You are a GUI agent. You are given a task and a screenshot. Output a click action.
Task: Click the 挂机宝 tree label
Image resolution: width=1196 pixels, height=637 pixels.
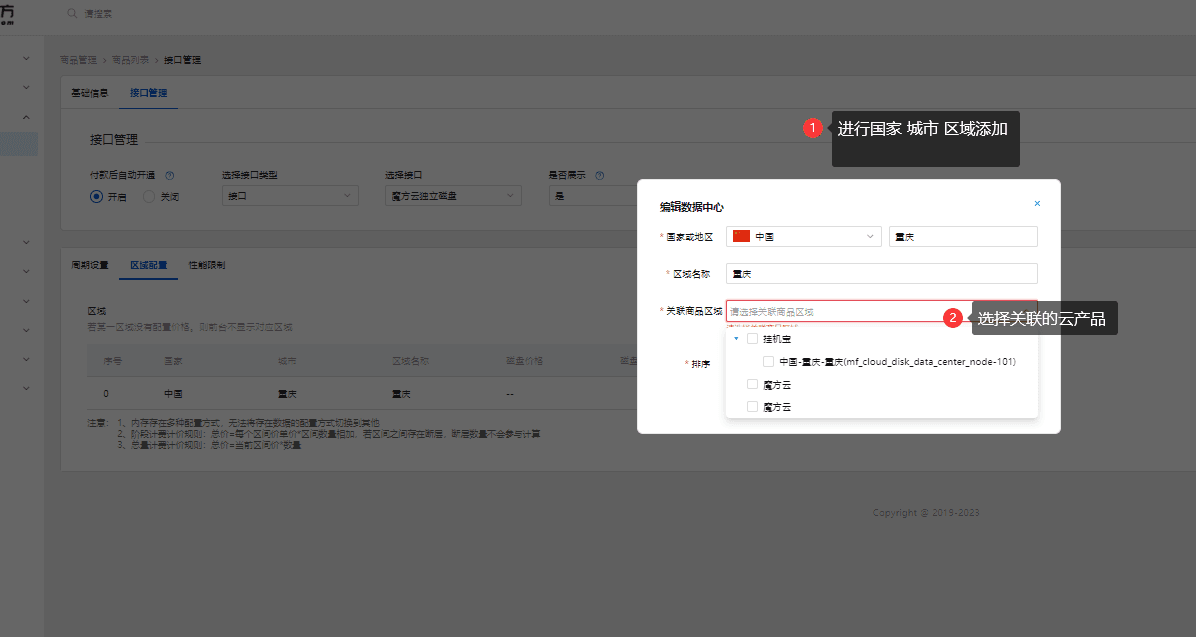(776, 339)
